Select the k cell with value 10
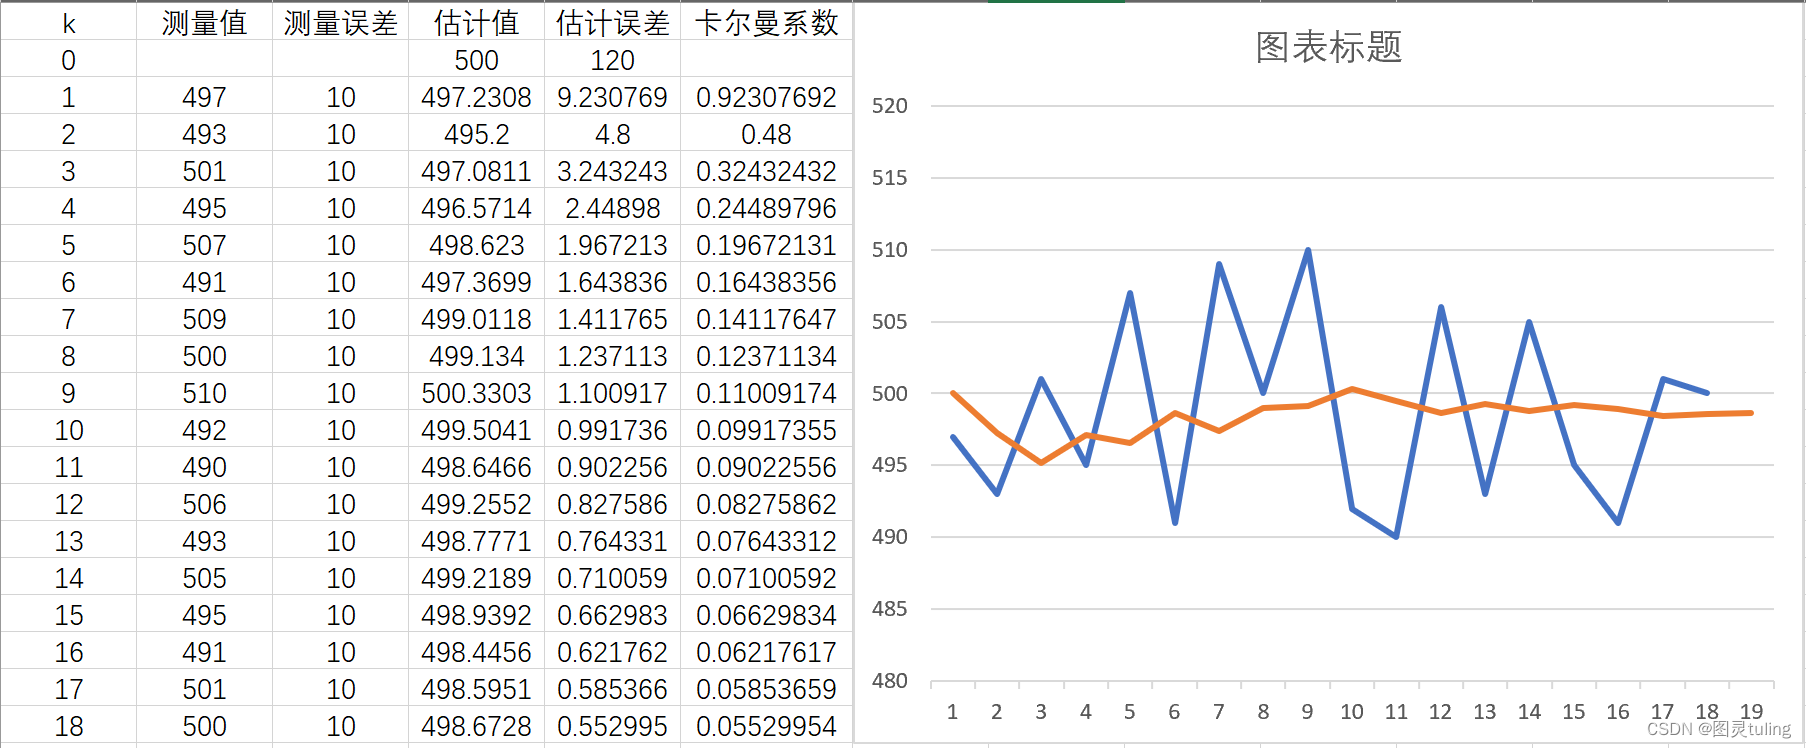Image resolution: width=1806 pixels, height=748 pixels. [x=68, y=430]
